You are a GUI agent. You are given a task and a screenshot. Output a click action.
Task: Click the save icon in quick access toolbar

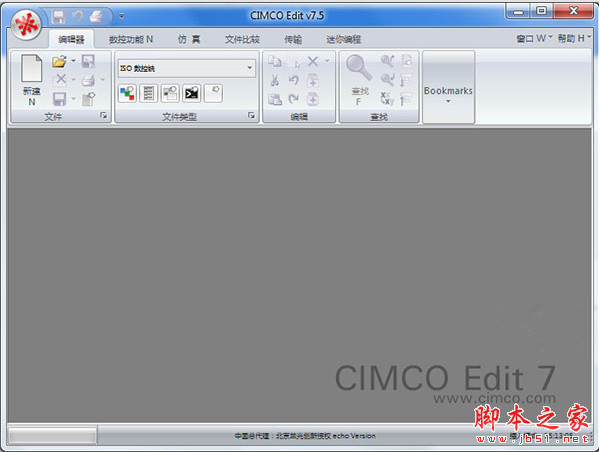click(59, 16)
